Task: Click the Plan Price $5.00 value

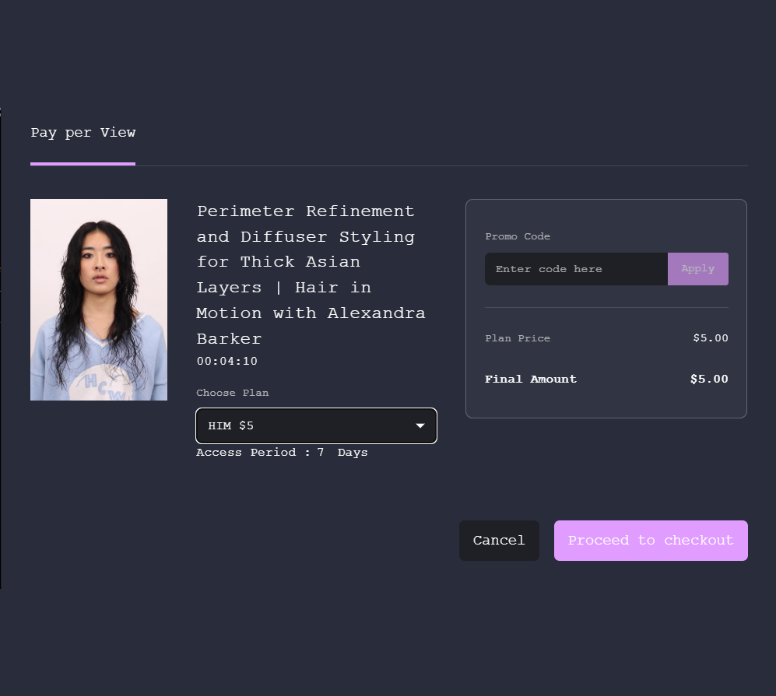Action: pyautogui.click(x=710, y=339)
